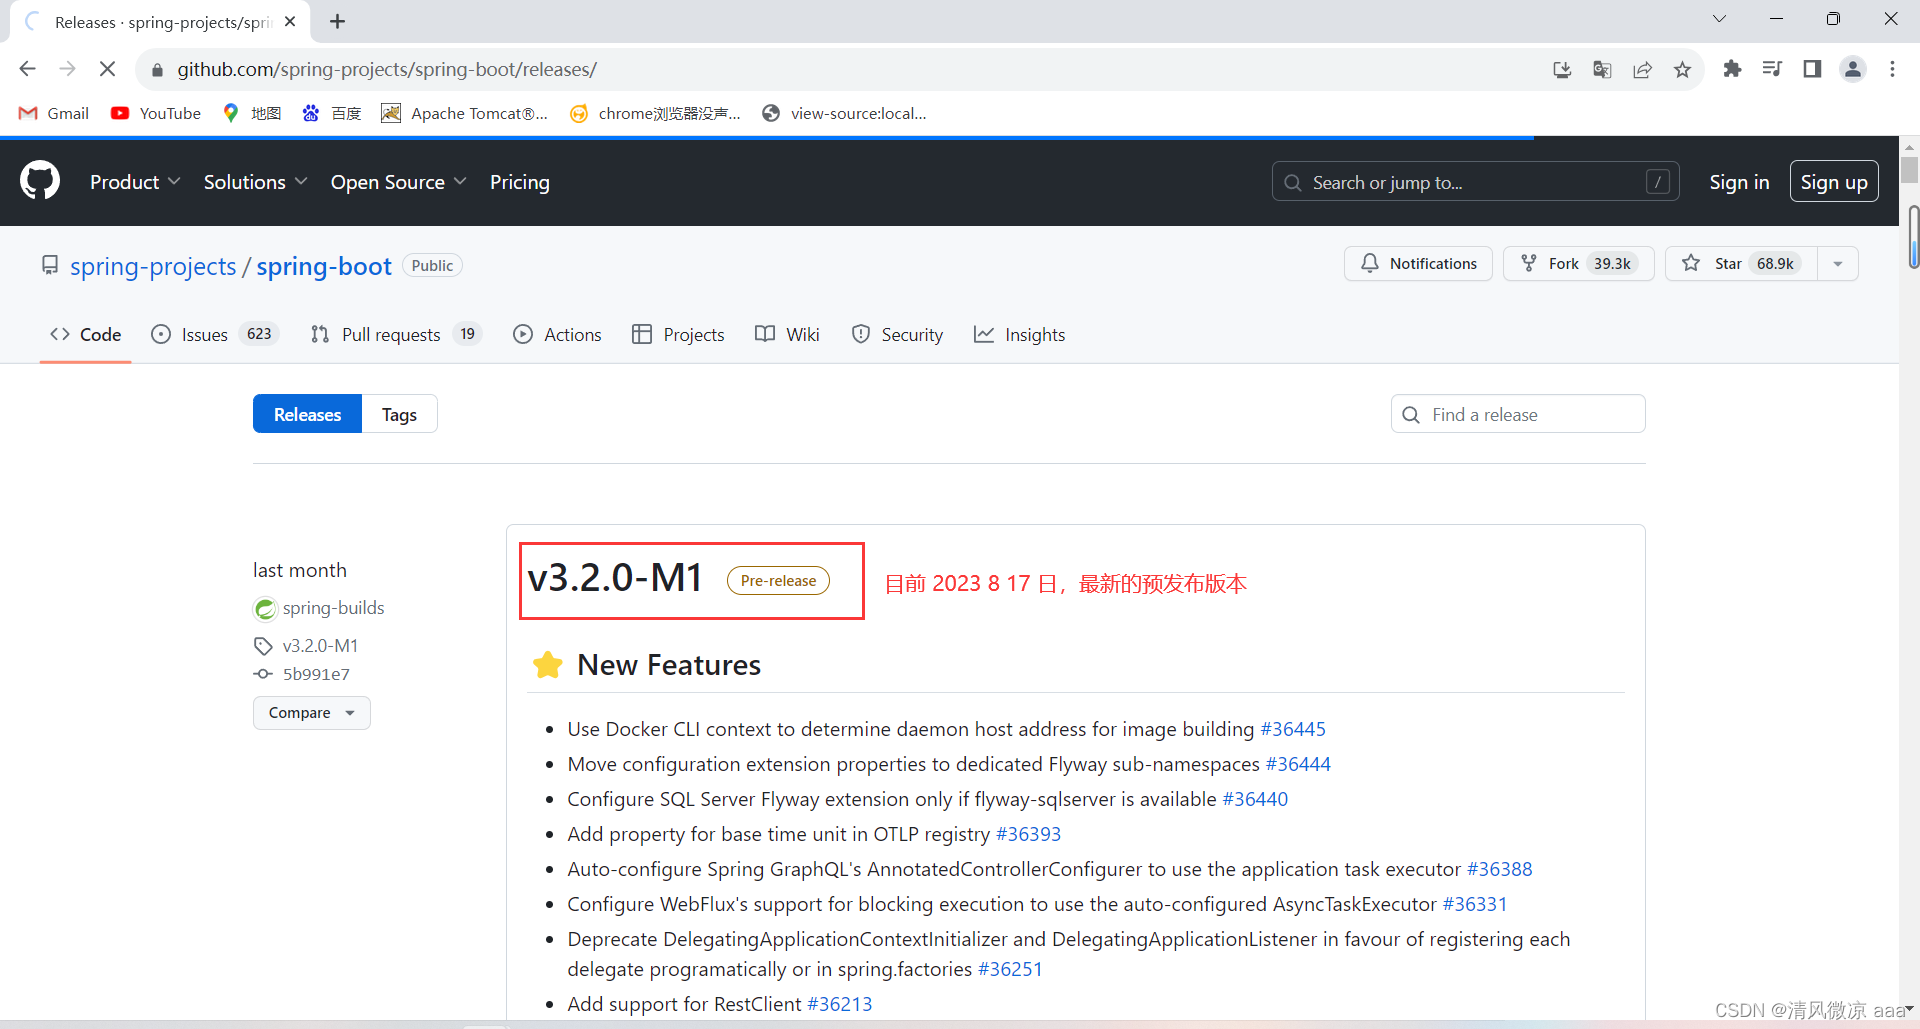Click install app icon in address bar
Screen dimensions: 1920x1029
[x=1562, y=69]
